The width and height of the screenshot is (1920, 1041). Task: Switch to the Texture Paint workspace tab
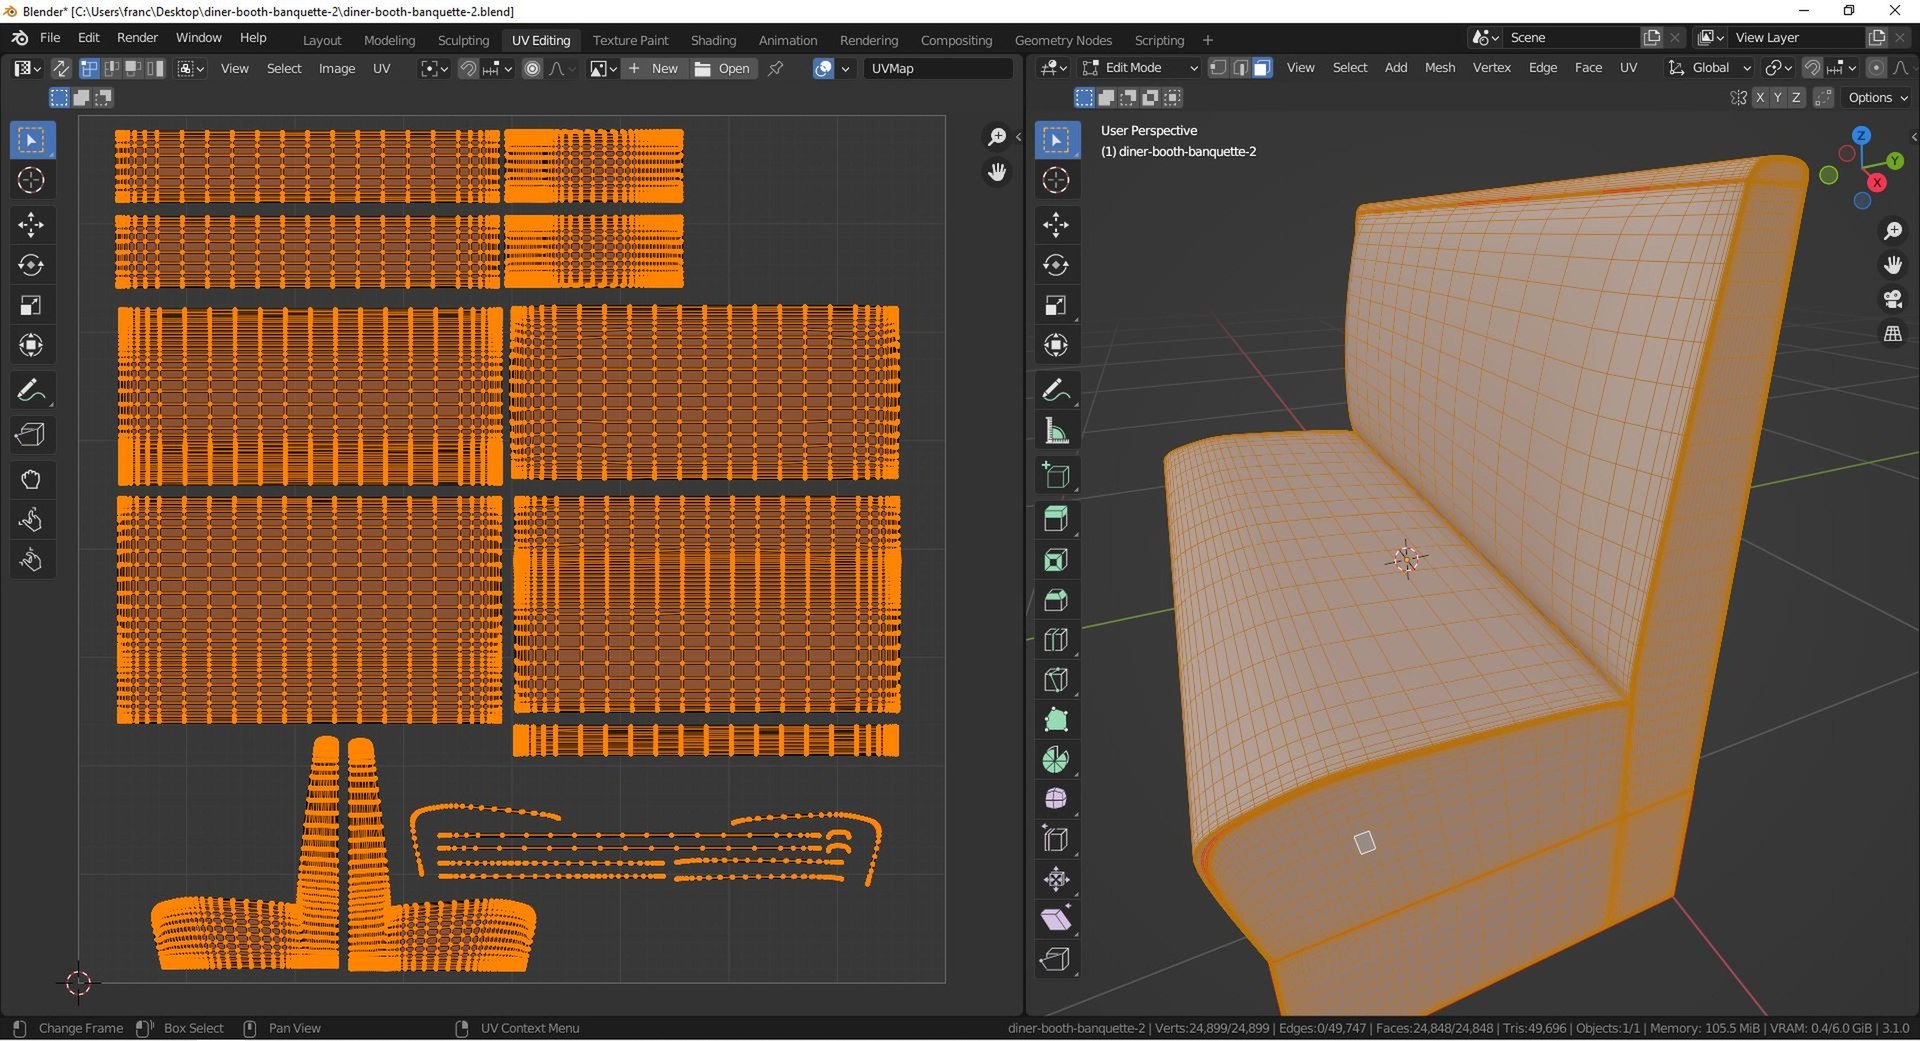[630, 40]
